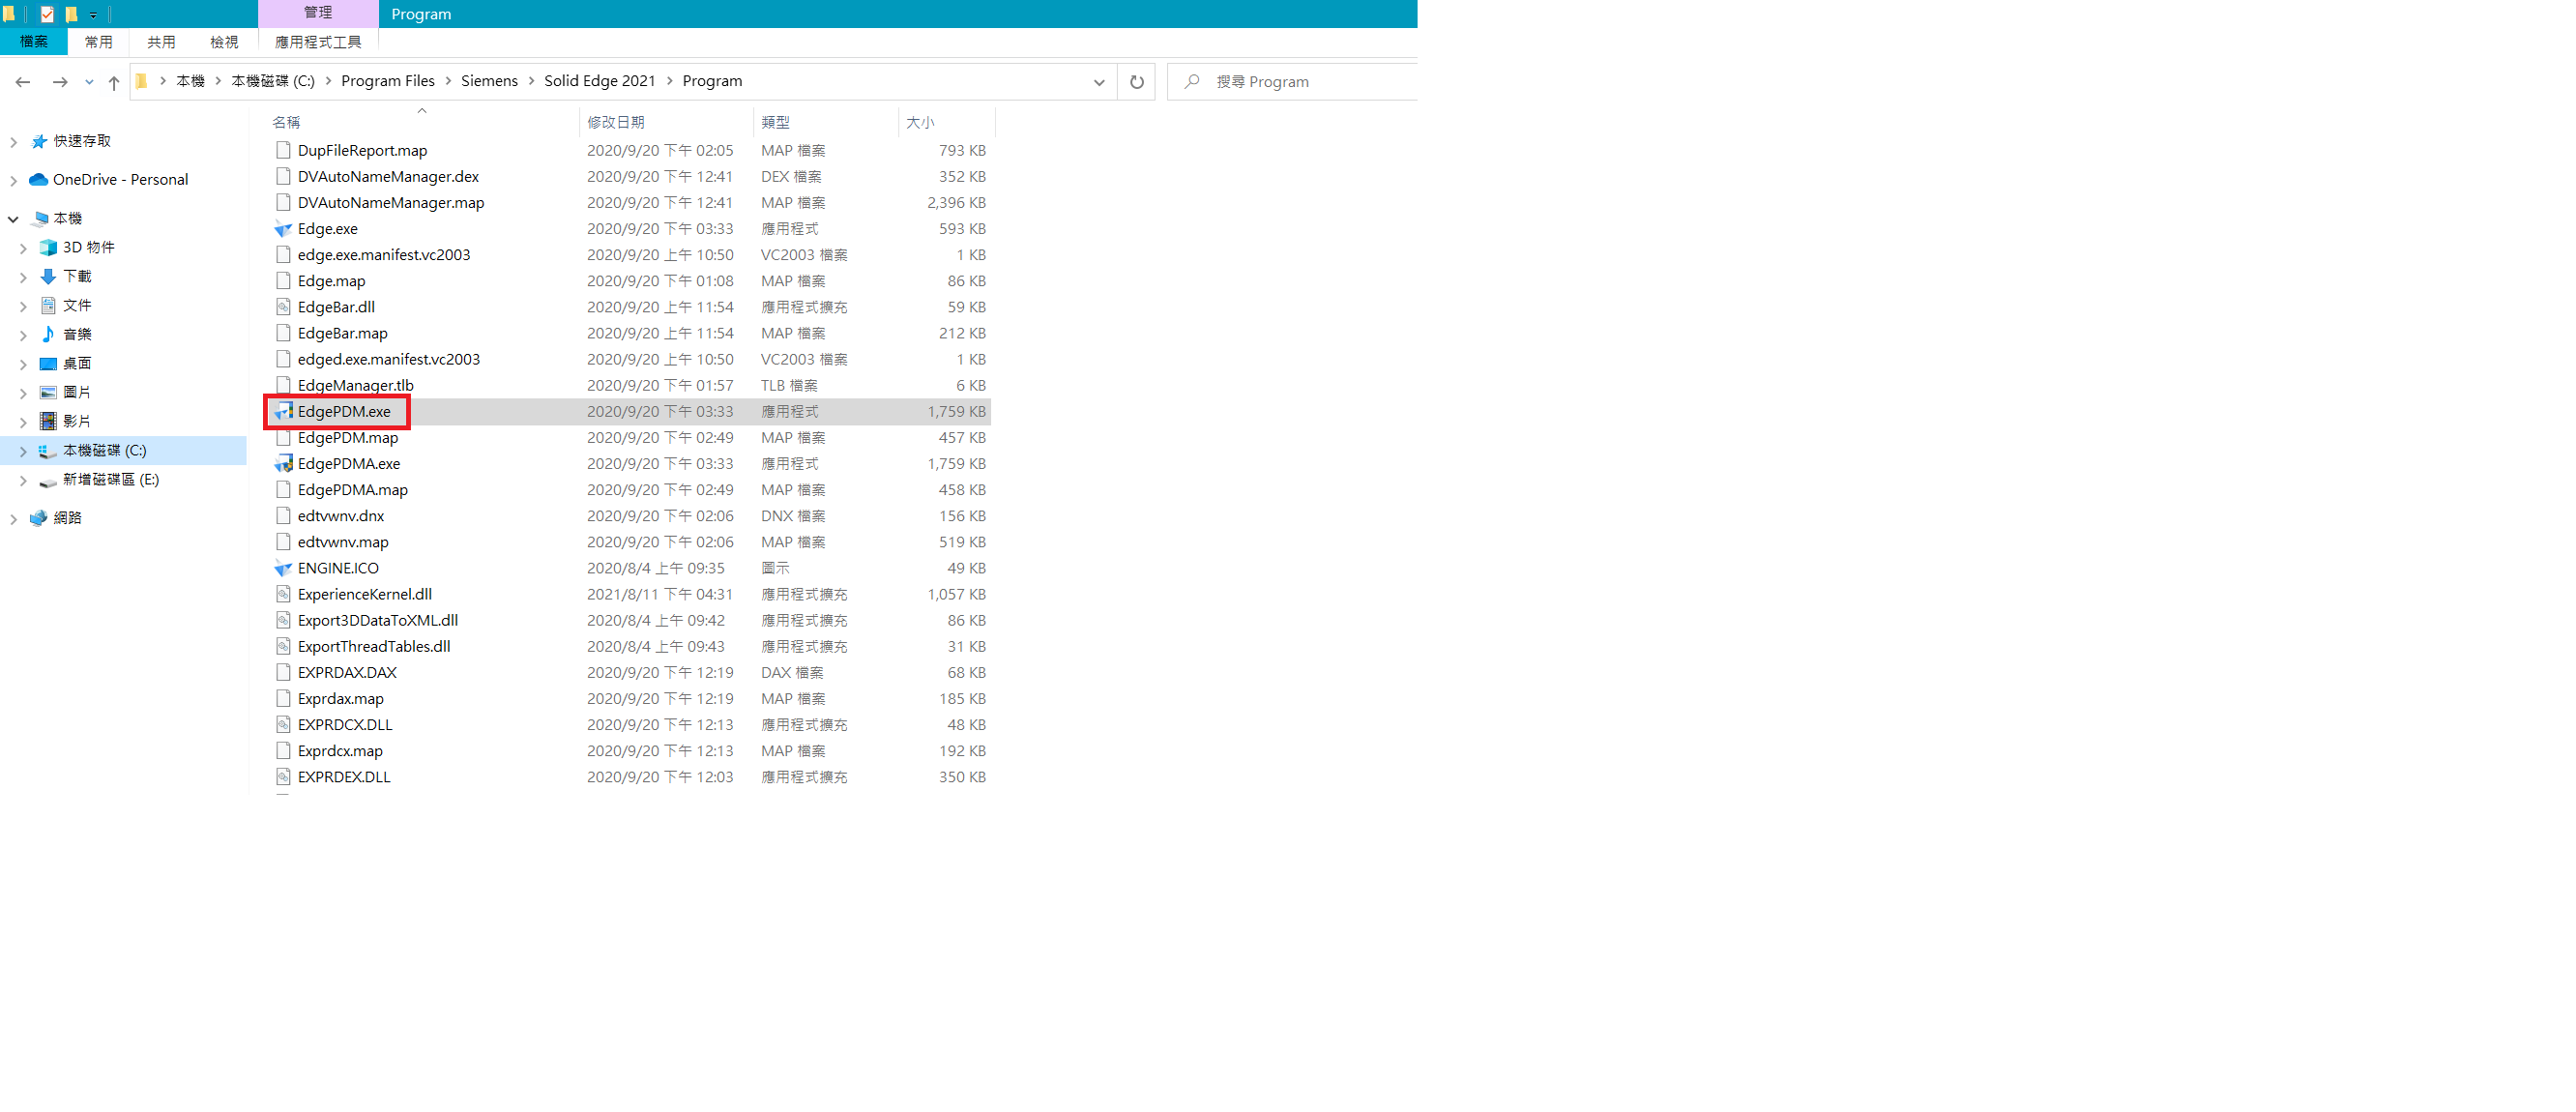The image size is (2576, 1112).
Task: Click the DupFileReport.map file icon
Action: pos(284,150)
